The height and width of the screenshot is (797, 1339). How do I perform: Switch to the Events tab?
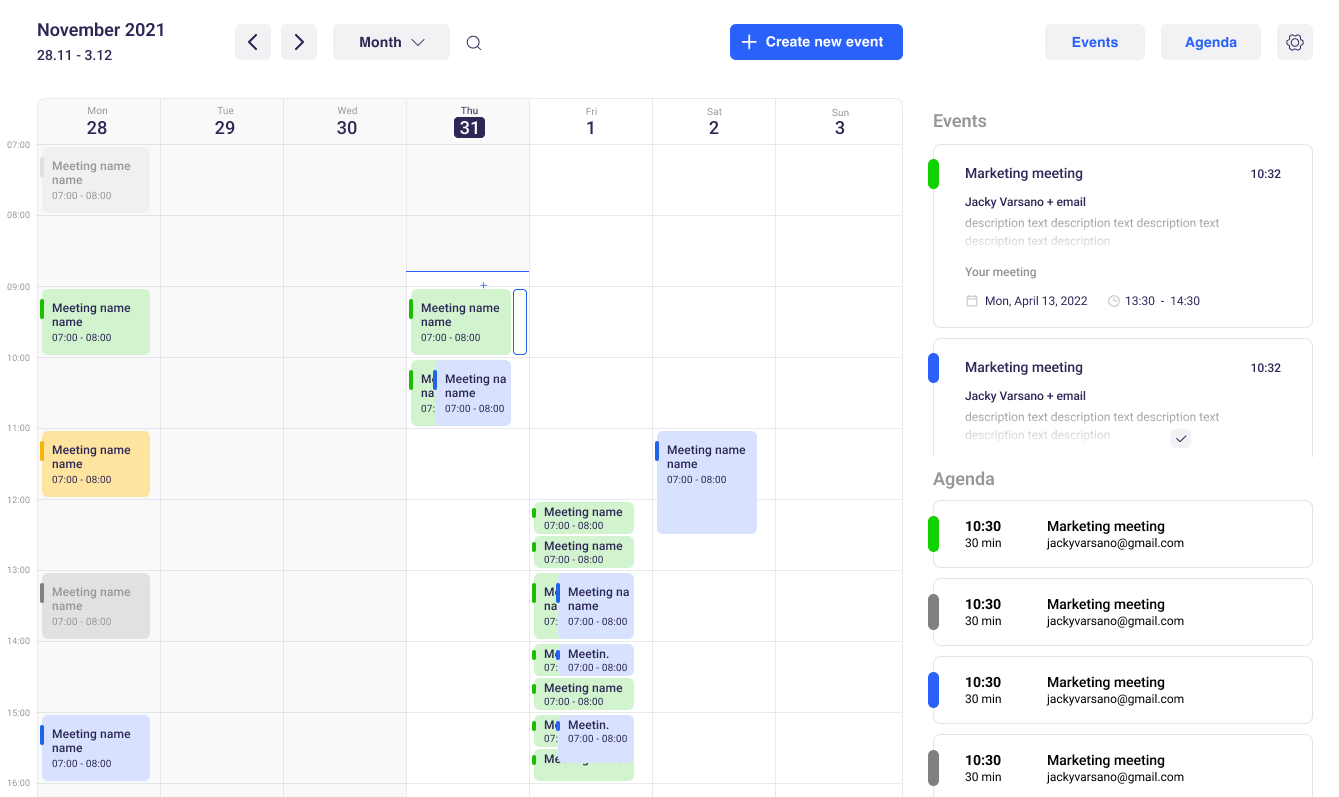(x=1094, y=42)
